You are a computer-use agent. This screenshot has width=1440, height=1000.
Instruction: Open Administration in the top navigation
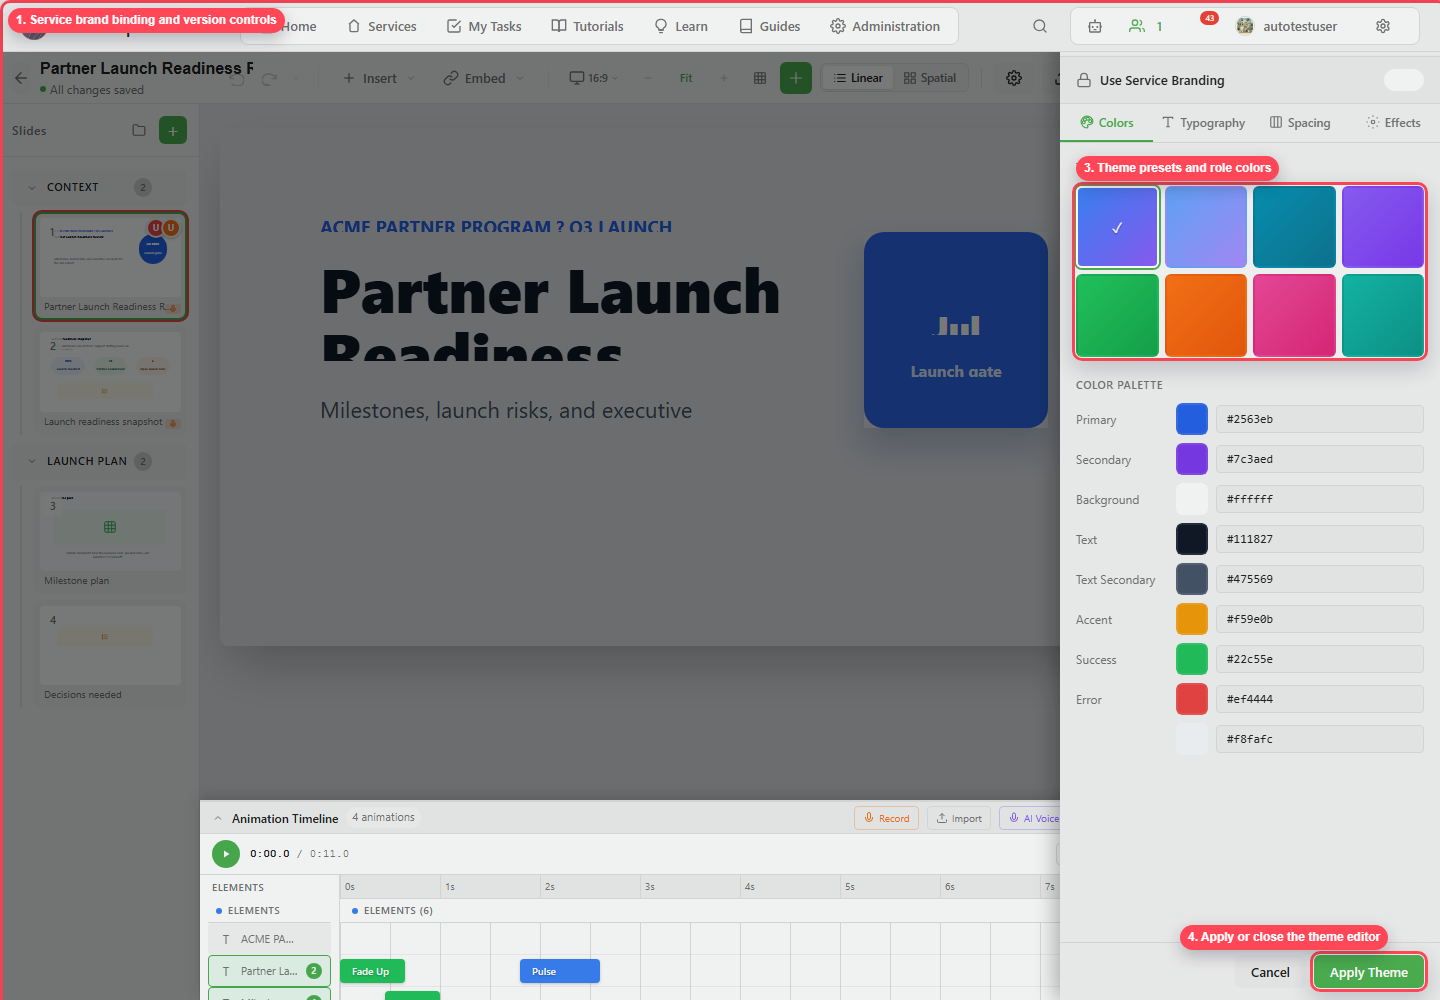(885, 26)
